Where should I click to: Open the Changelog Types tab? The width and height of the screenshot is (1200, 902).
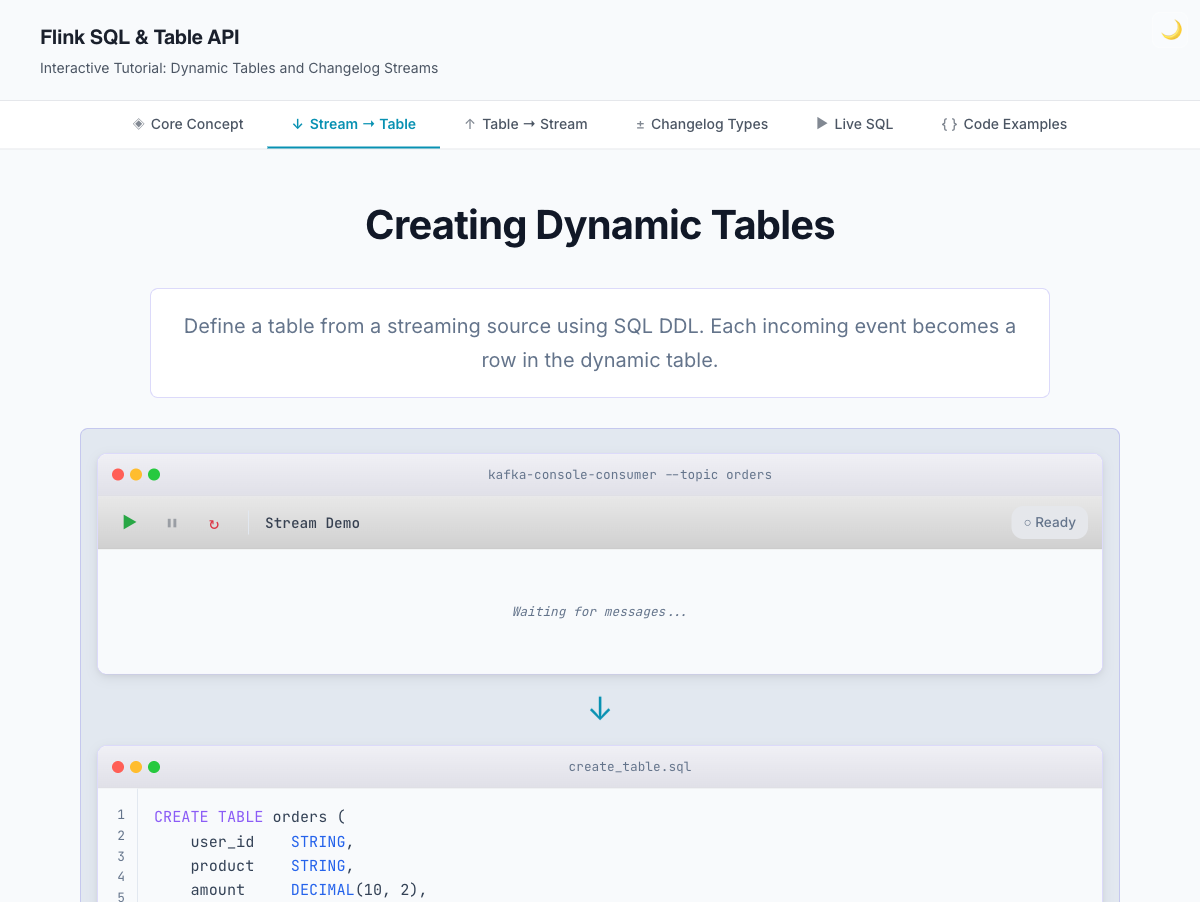pyautogui.click(x=701, y=124)
